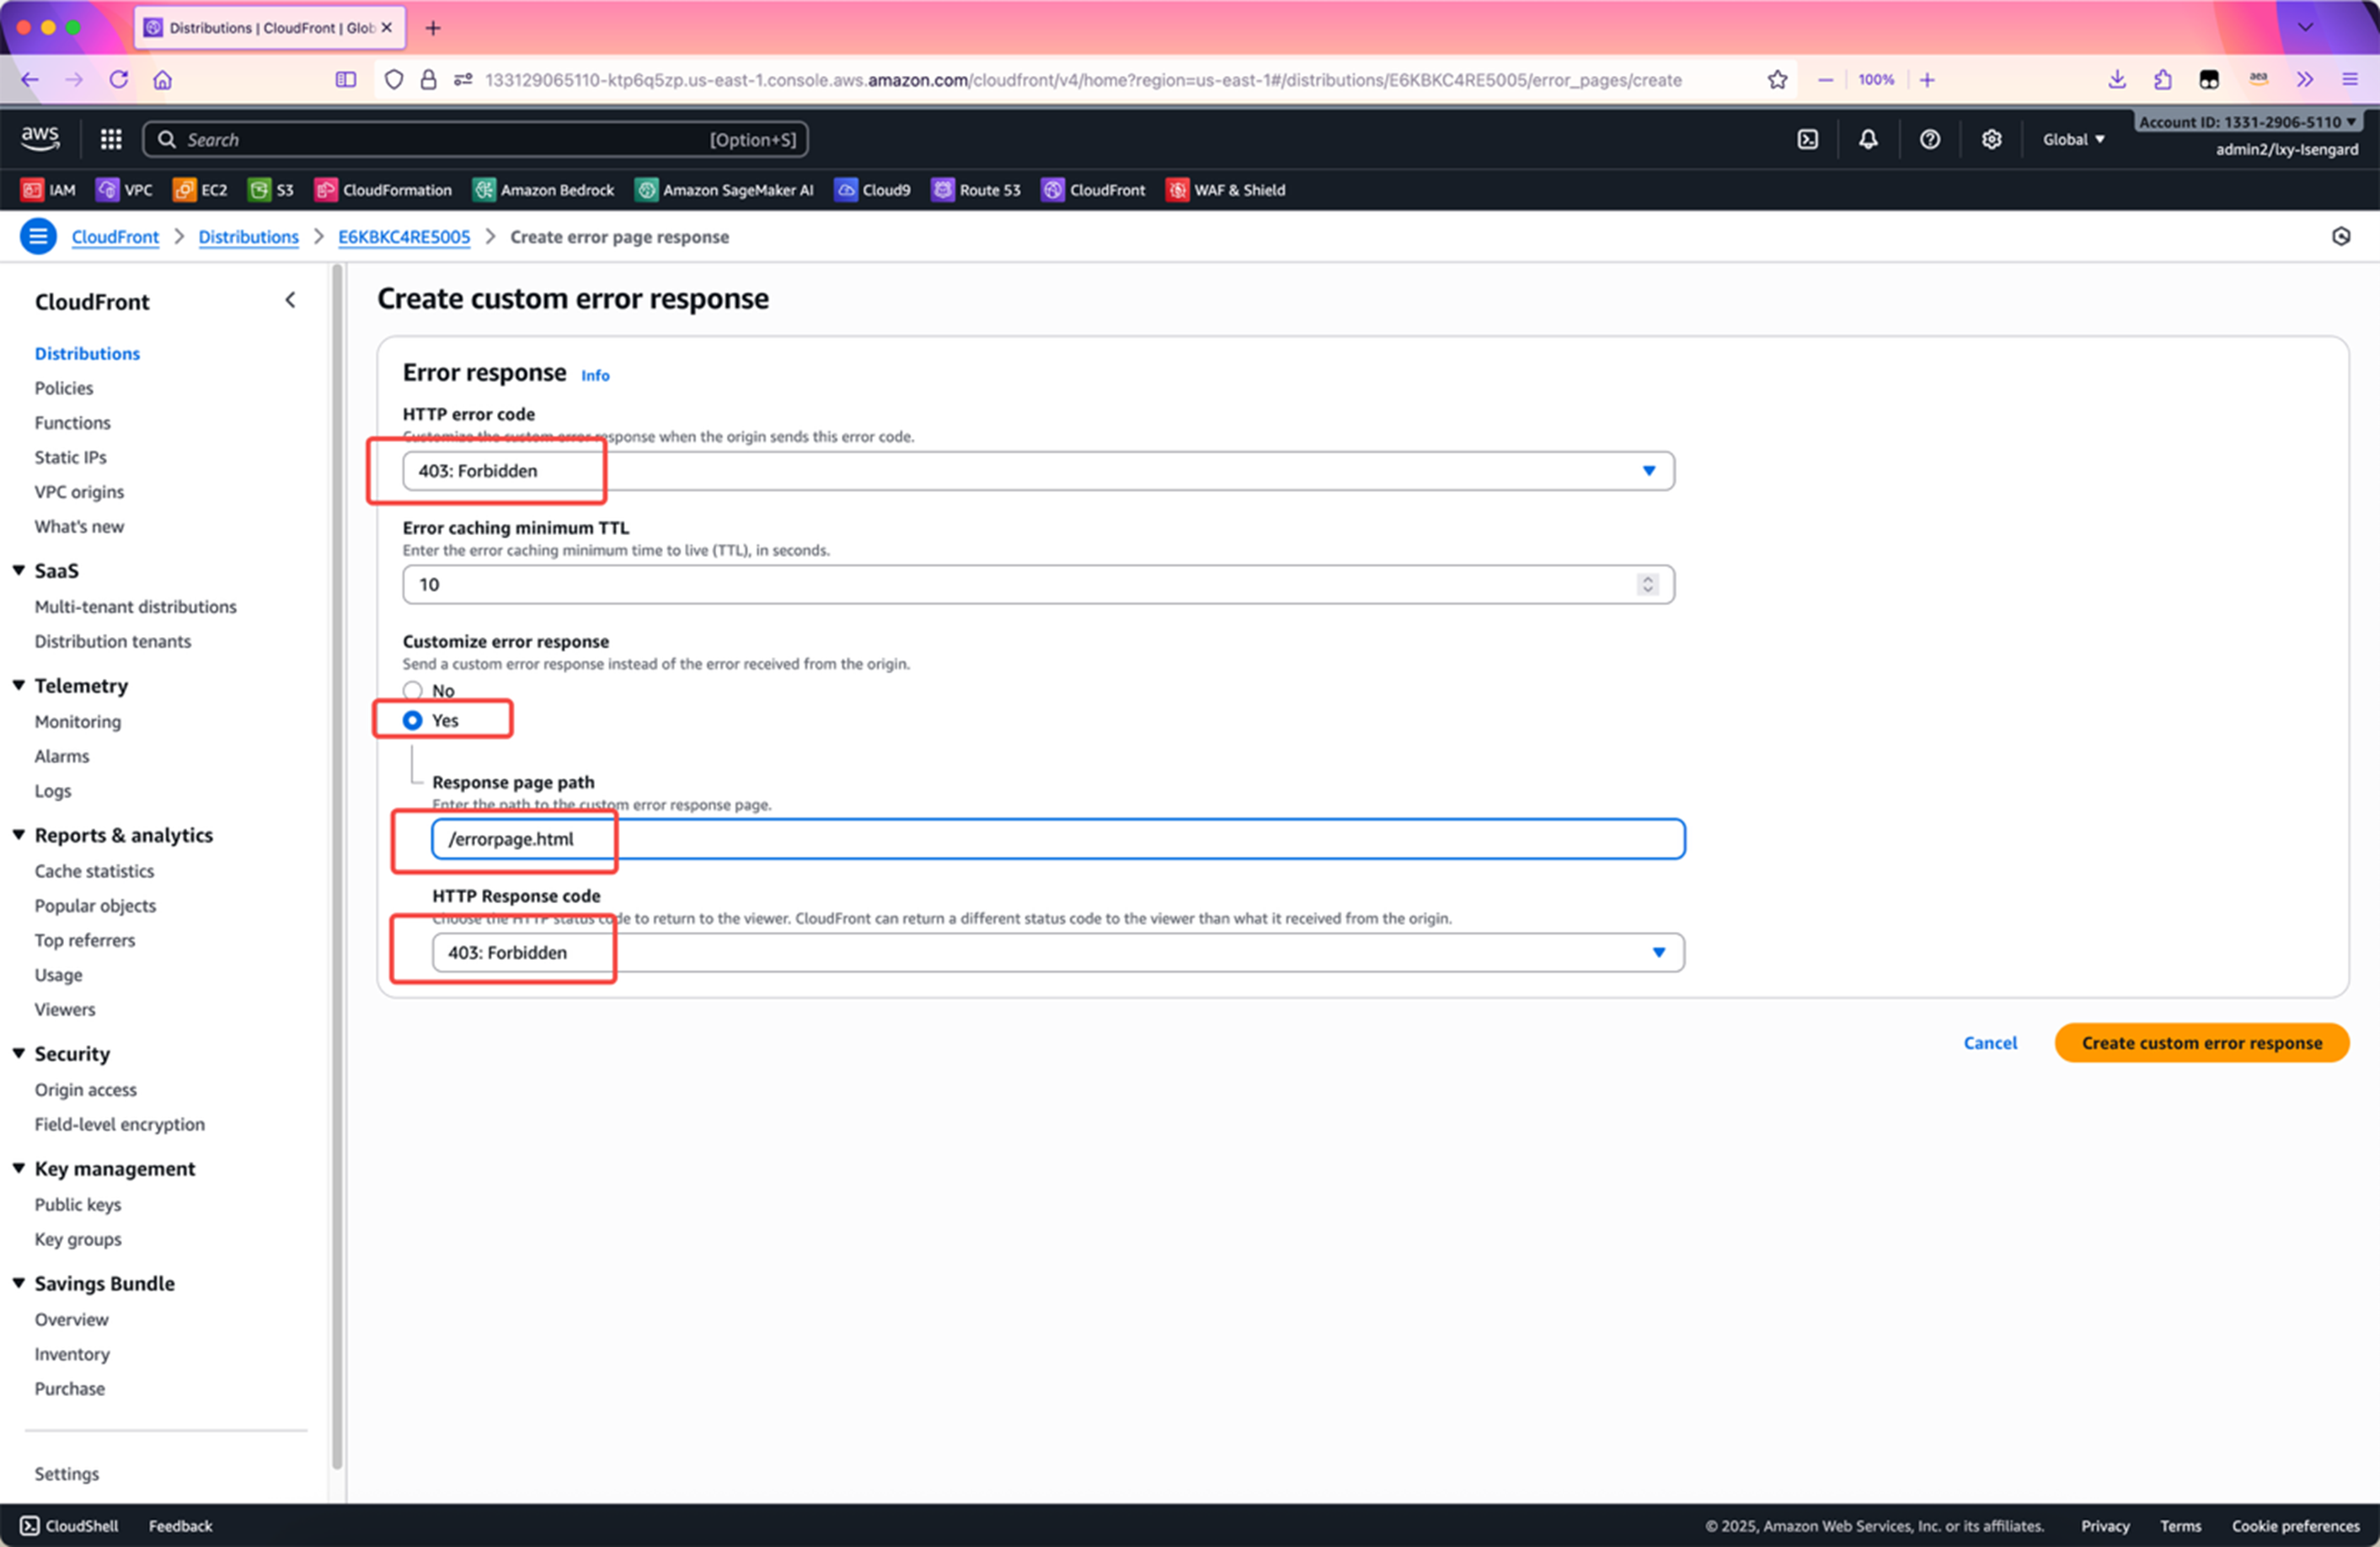Collapse the SaaS navigation section
The image size is (2380, 1547).
pyautogui.click(x=19, y=570)
